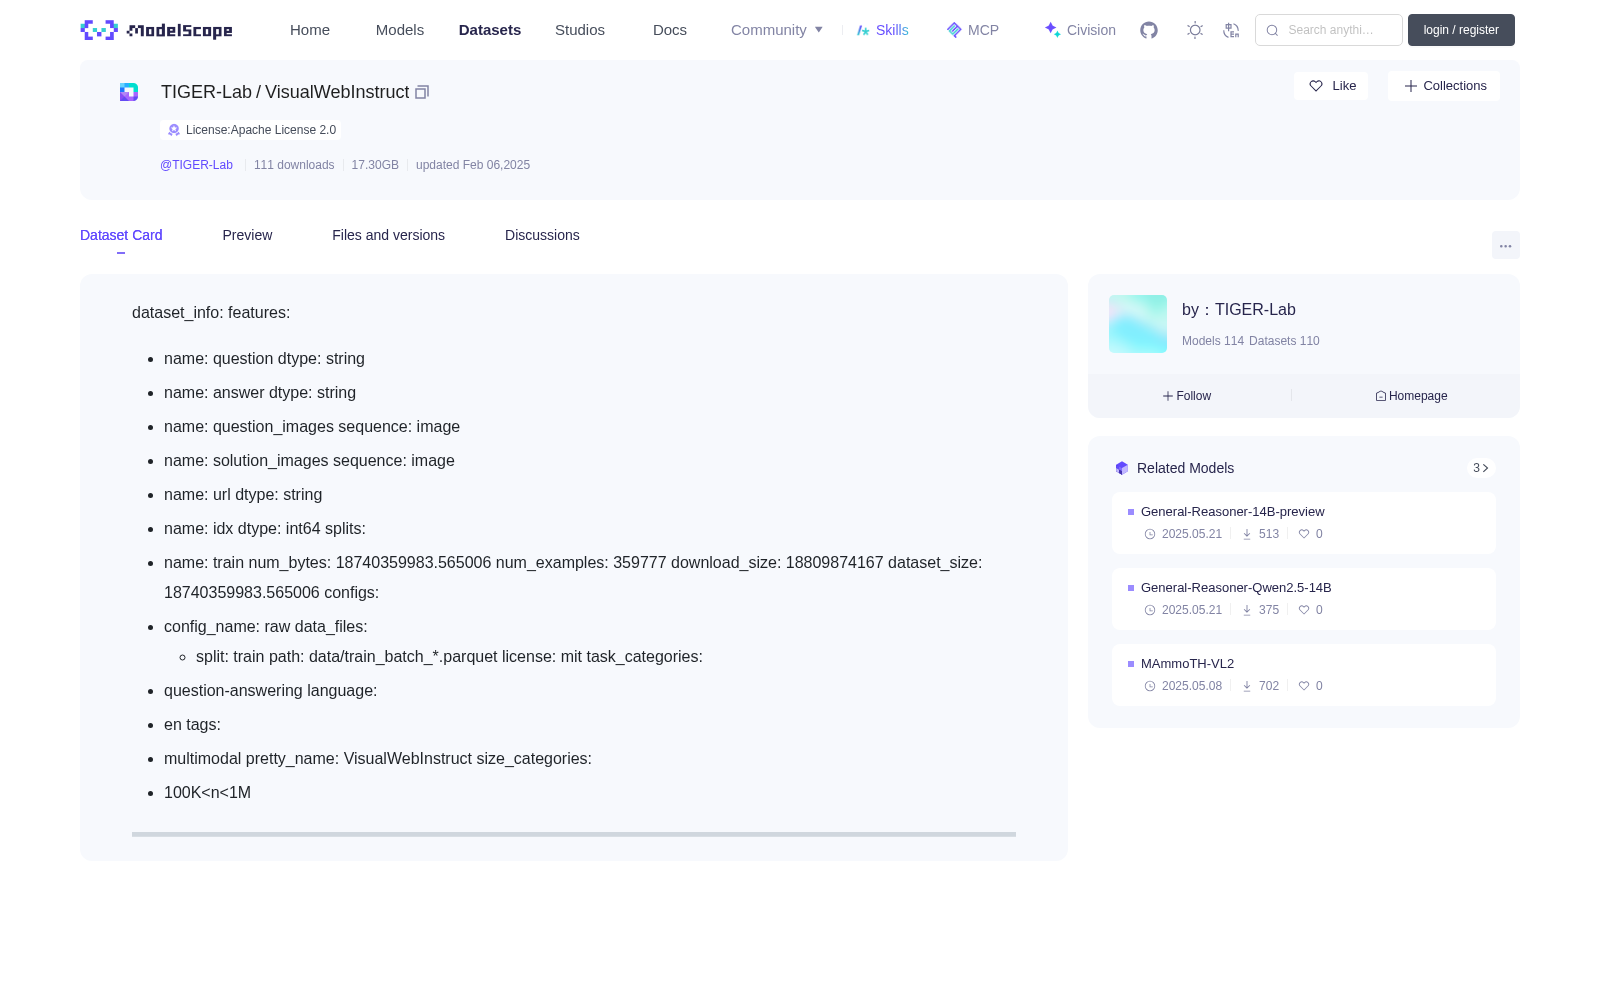Click the Search anything input field
This screenshot has height=1000, width=1600.
click(x=1329, y=30)
